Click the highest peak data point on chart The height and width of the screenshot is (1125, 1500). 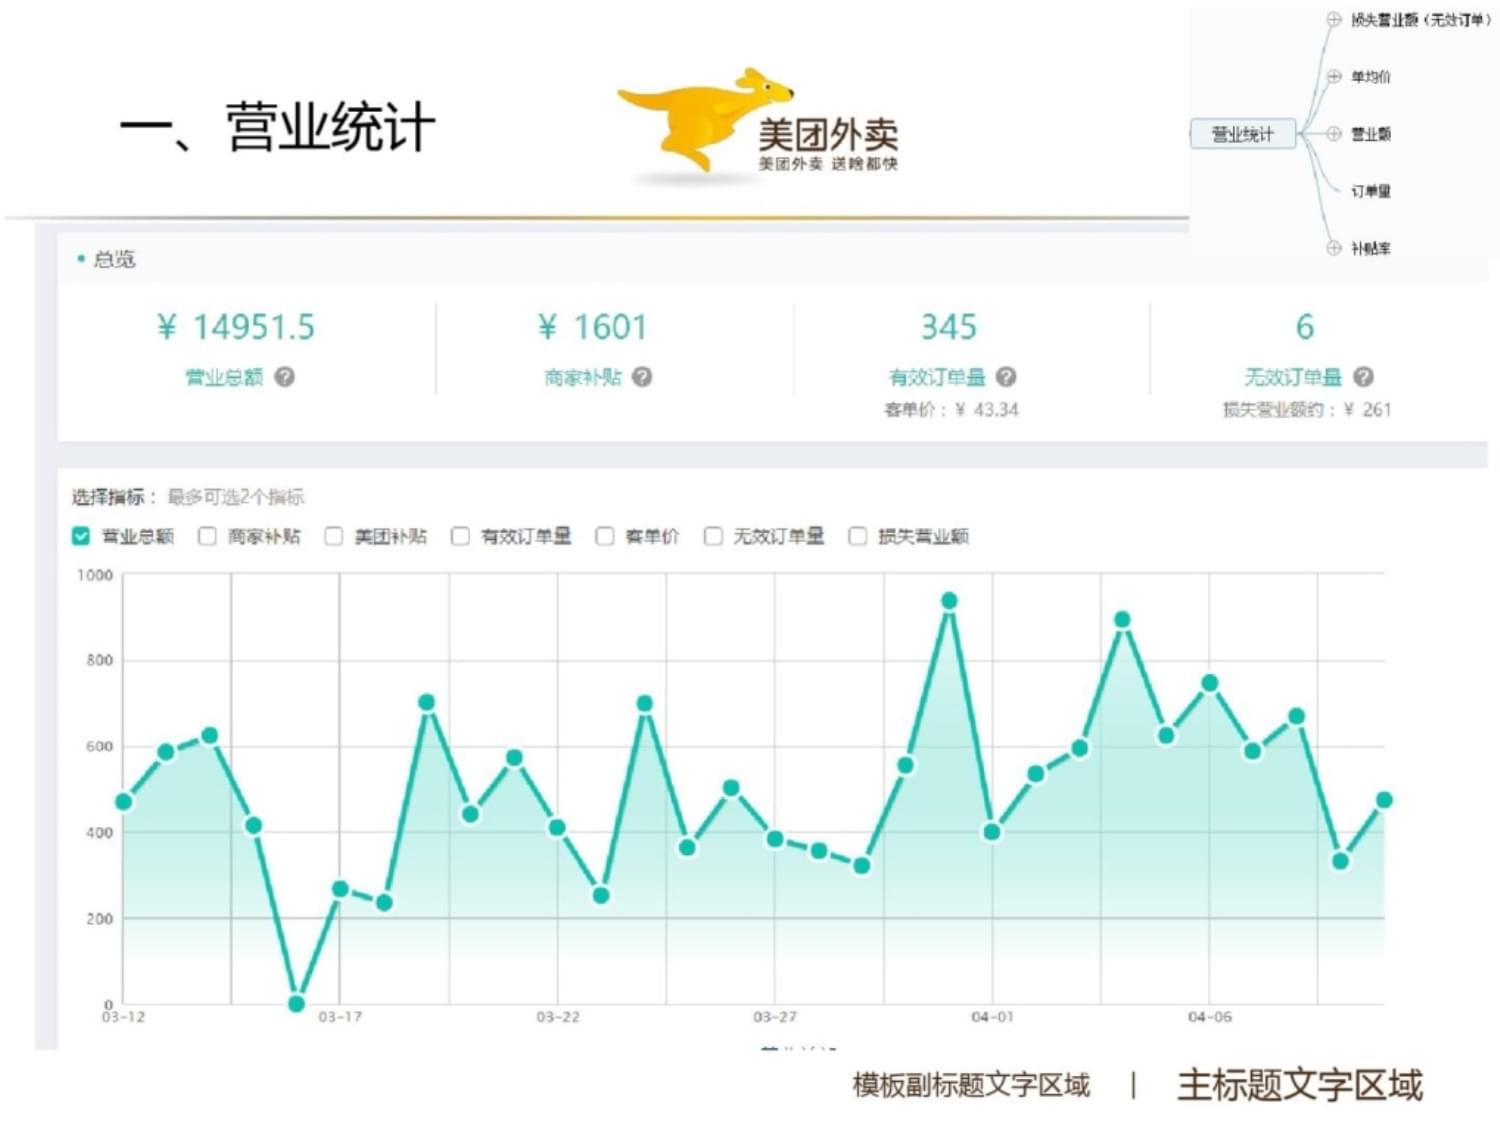pos(949,601)
